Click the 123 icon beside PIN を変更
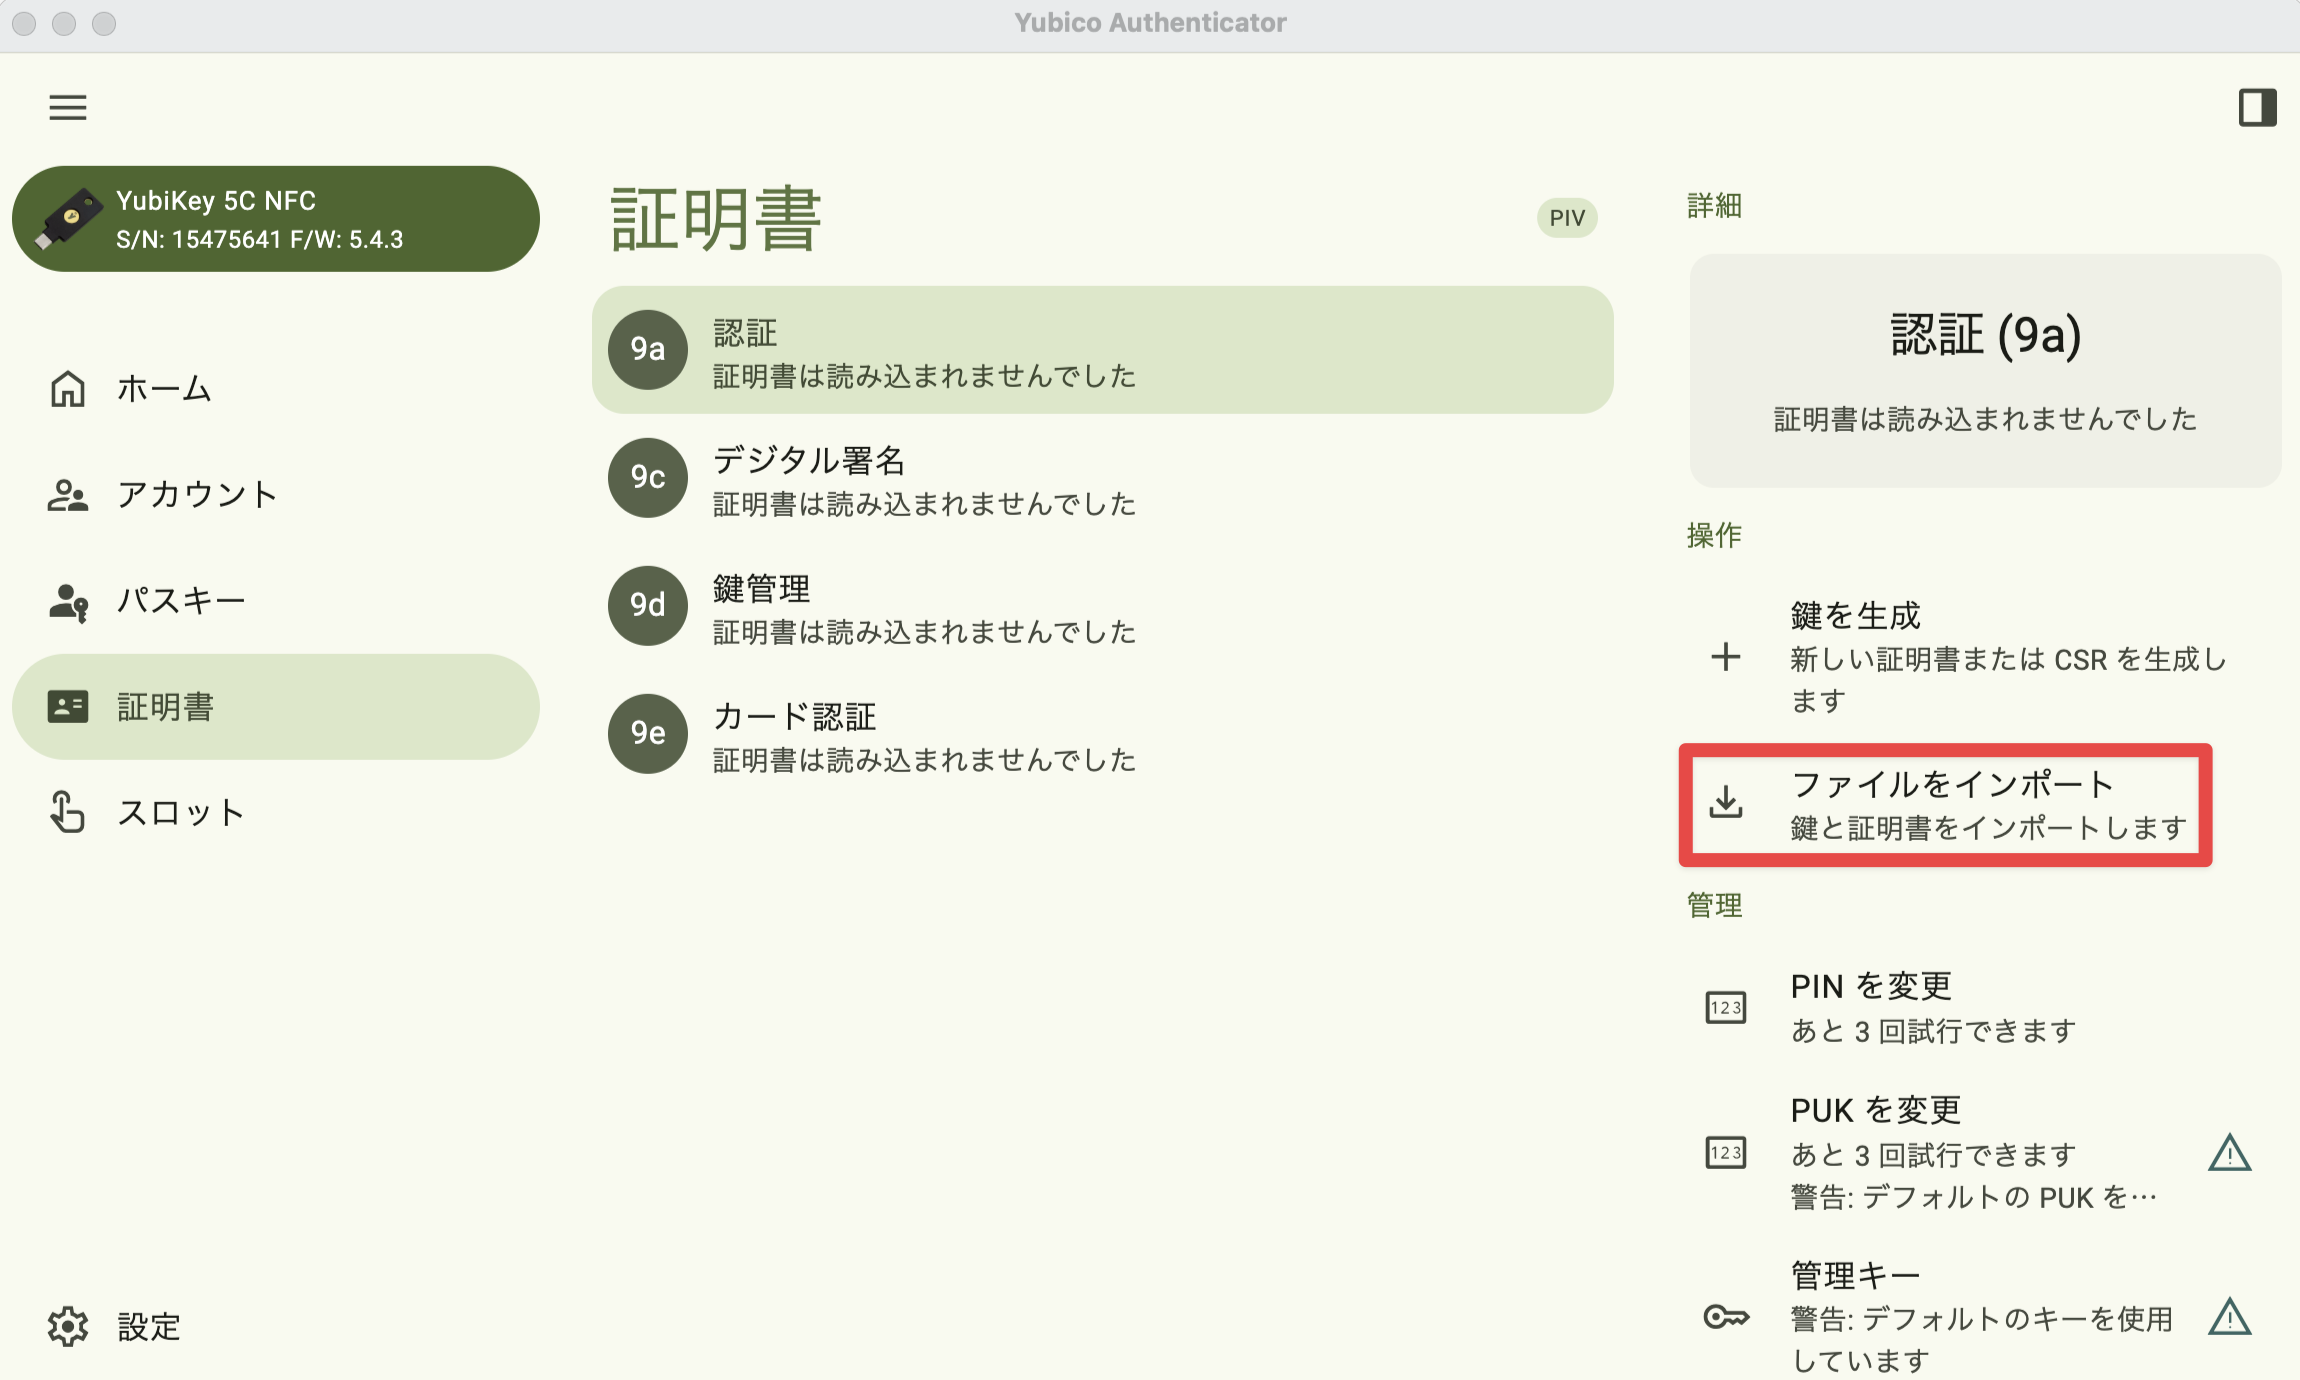Viewport: 2300px width, 1380px height. 1726,1007
